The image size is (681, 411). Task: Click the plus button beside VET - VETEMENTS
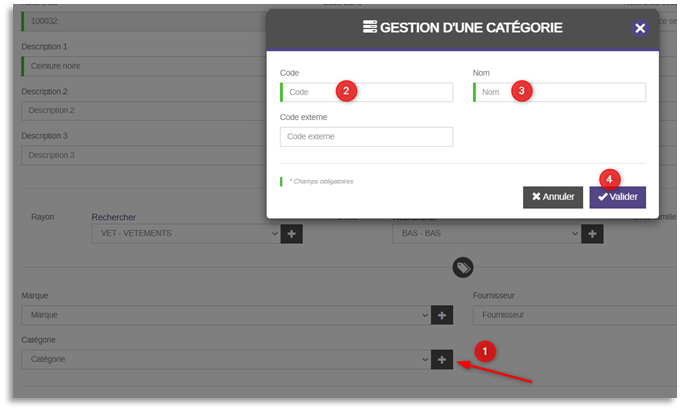point(292,233)
